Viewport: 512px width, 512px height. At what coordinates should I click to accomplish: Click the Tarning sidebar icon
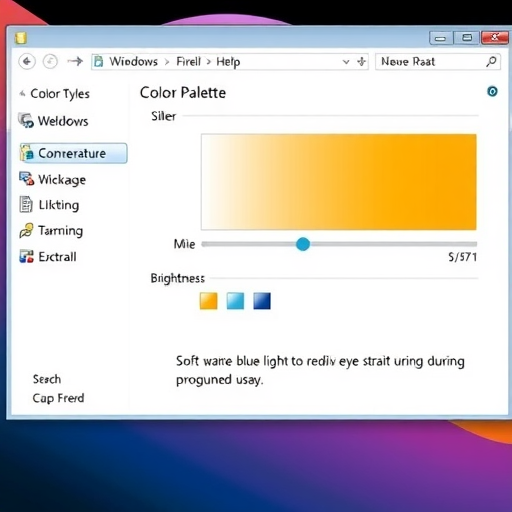pos(26,230)
